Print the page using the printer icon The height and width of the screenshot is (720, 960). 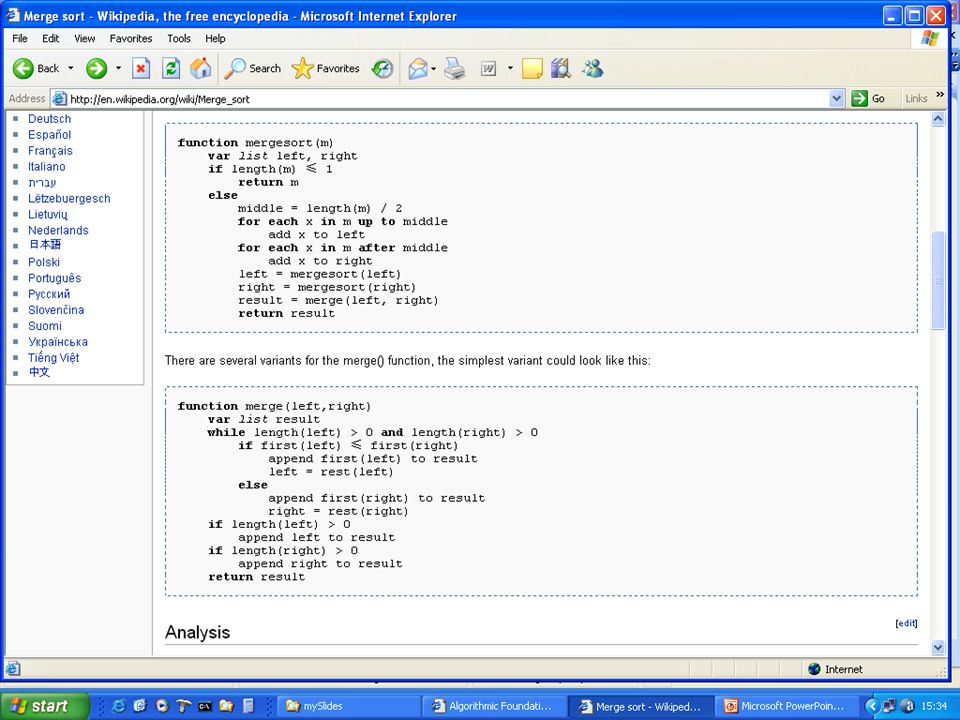click(454, 68)
